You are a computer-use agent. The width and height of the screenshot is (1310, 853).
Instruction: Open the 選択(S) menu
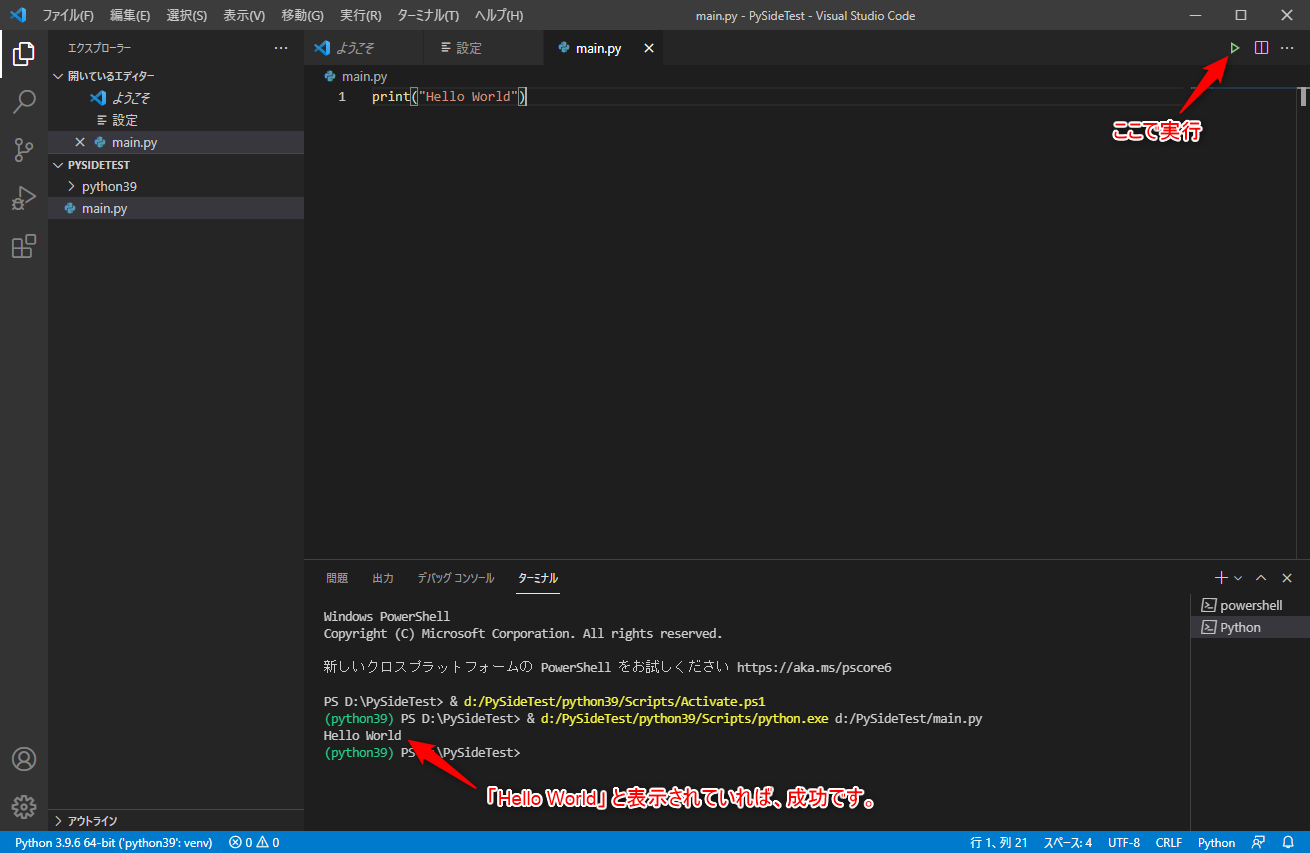pos(187,15)
